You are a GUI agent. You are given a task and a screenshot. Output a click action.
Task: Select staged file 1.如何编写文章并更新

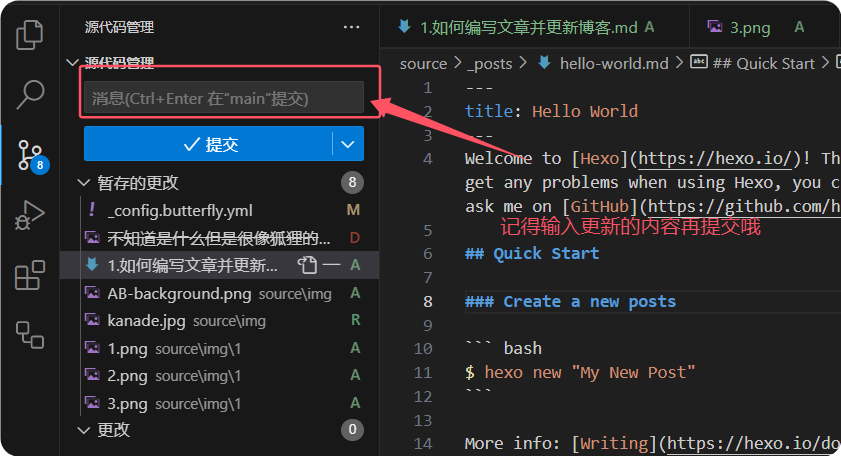220,265
